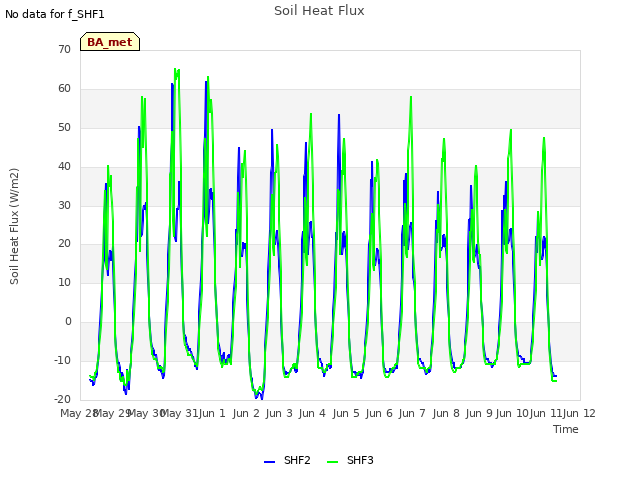The width and height of the screenshot is (640, 480).
Task: Click the Jun 4 x-axis date label
Action: (312, 413)
